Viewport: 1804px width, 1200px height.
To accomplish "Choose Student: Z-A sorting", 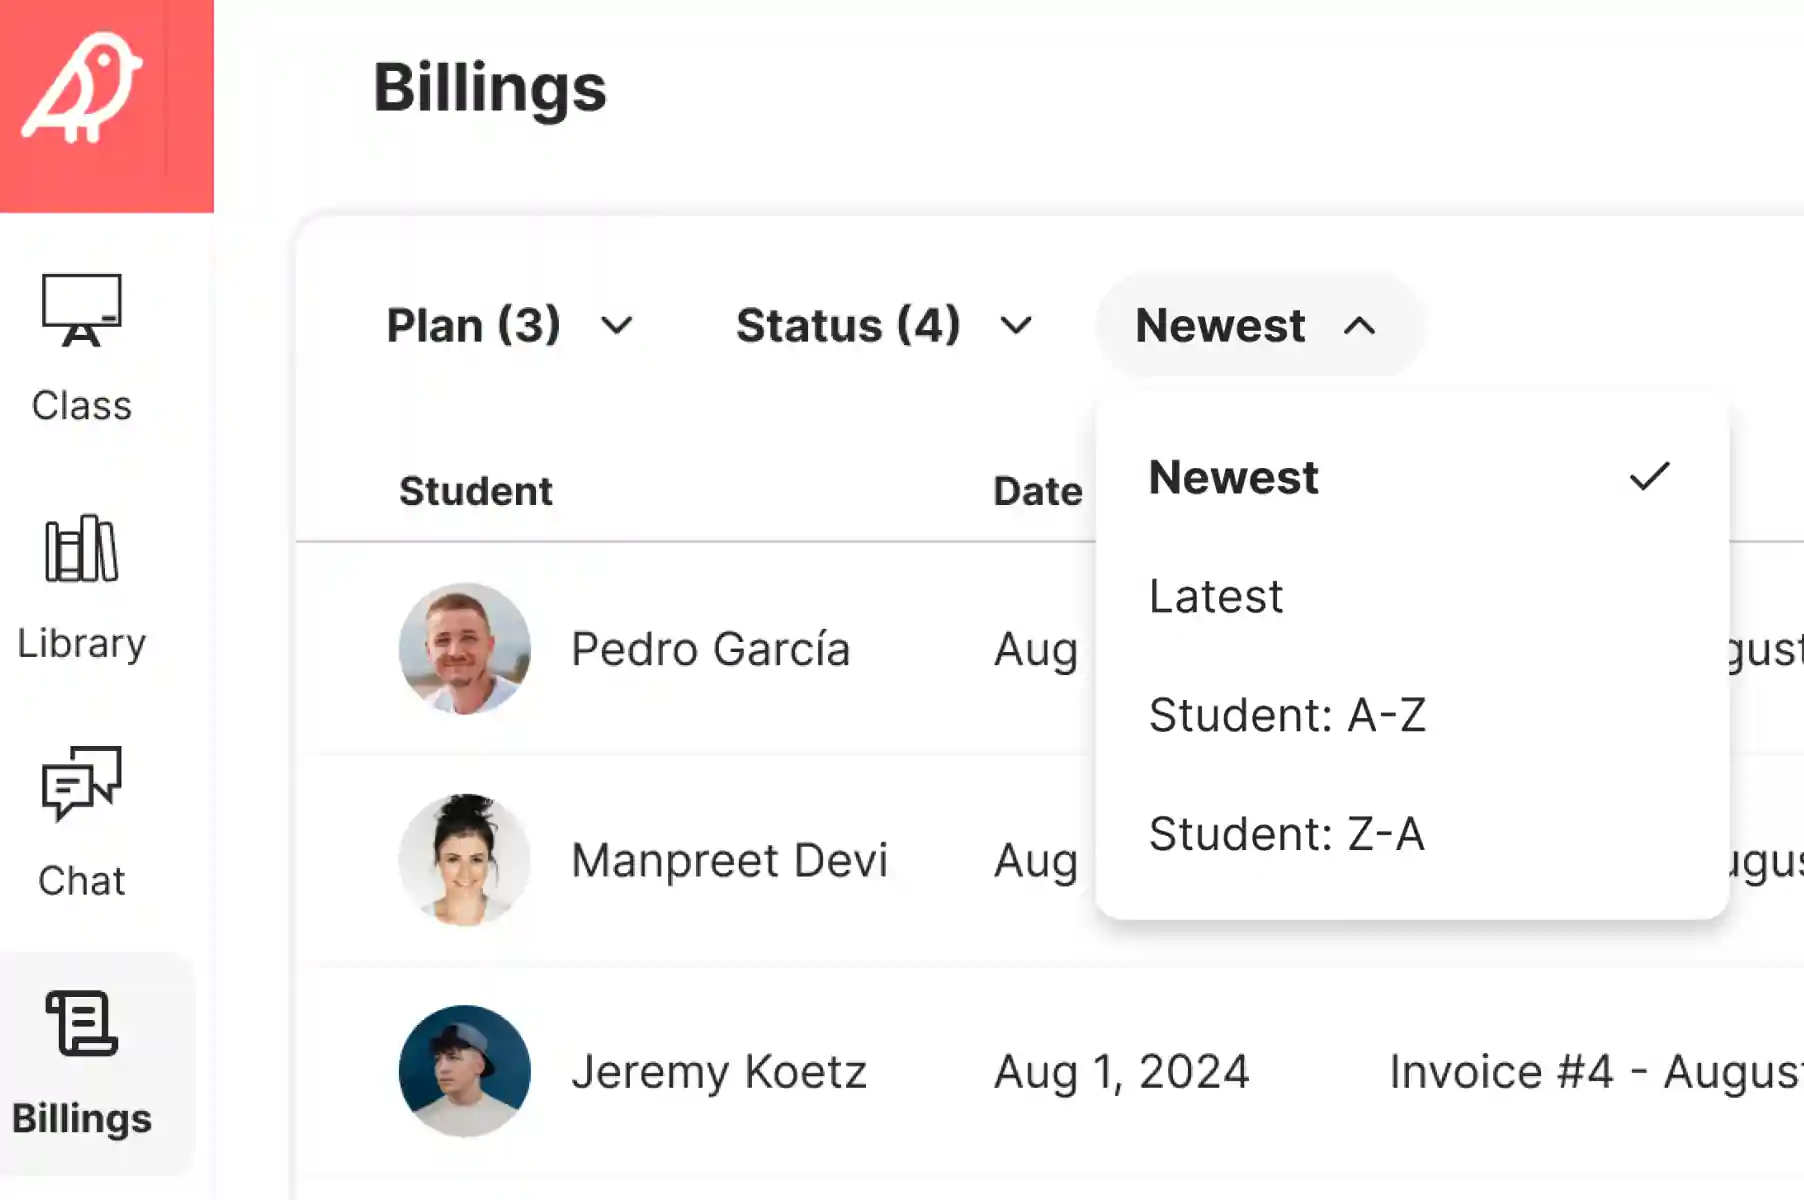I will pos(1287,833).
